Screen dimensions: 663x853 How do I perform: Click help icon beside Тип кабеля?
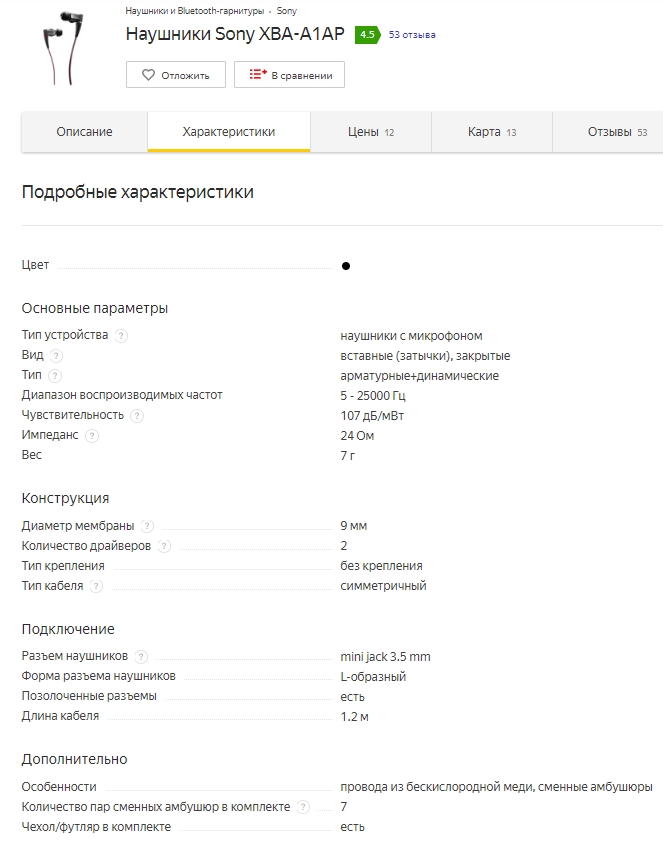96,586
